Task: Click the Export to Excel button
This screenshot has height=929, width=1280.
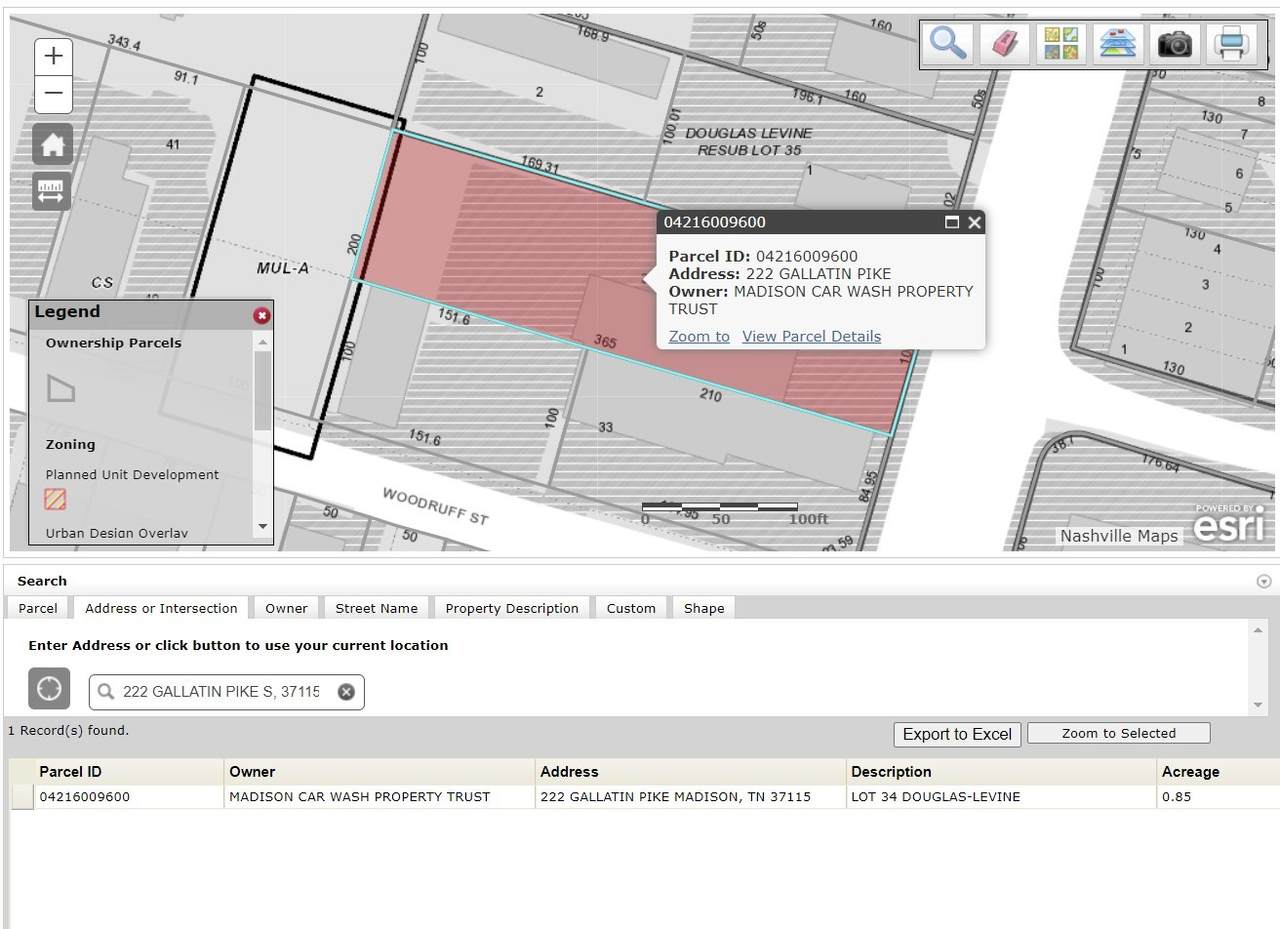Action: coord(957,734)
